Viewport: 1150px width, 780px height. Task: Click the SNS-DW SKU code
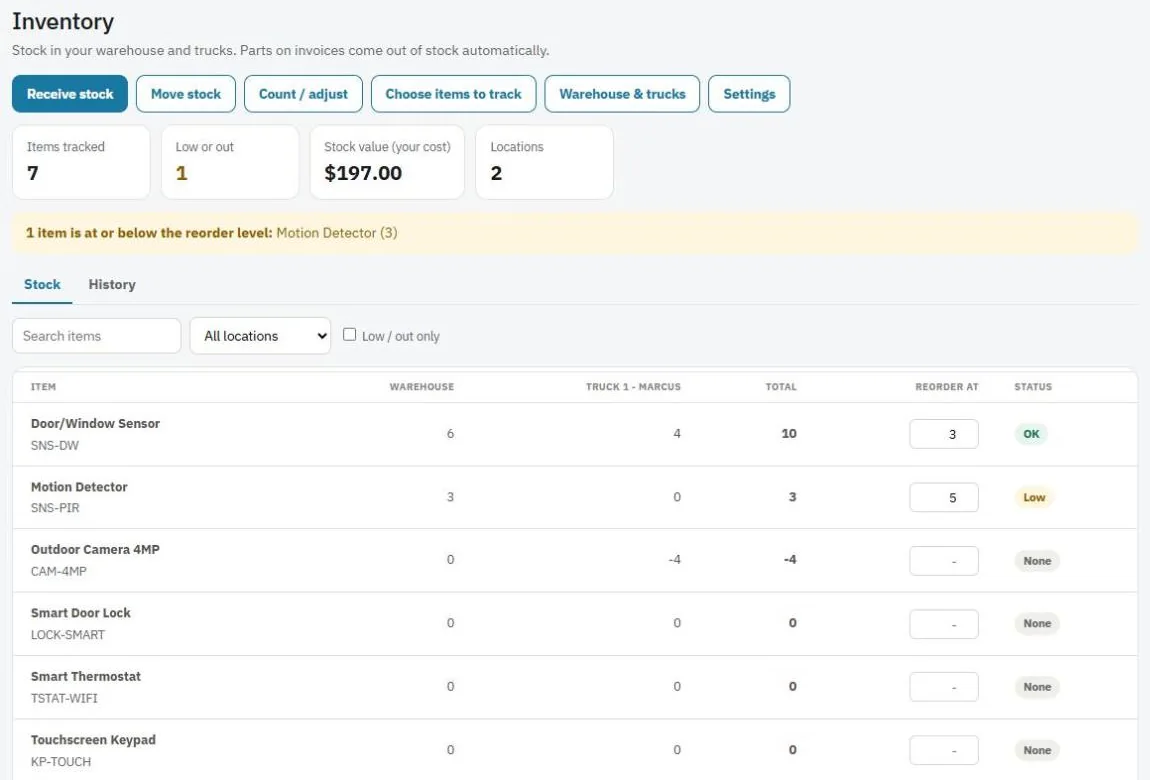point(54,445)
